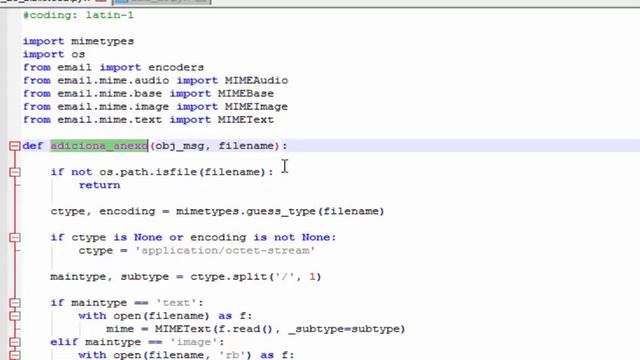Collapse the def adiciona_anexo function fold
640x360 pixels.
coord(15,146)
